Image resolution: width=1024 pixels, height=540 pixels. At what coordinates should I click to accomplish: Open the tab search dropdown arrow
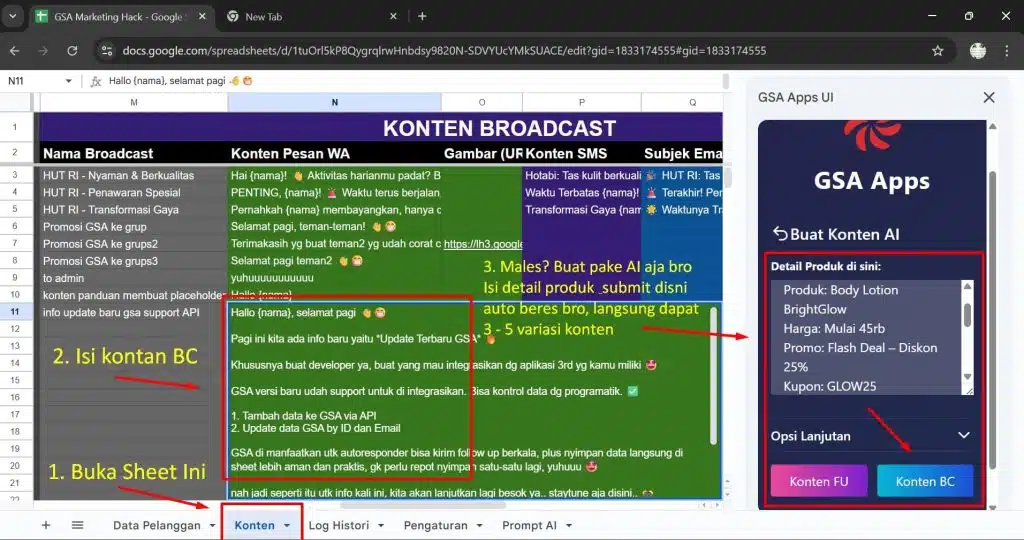[x=12, y=16]
